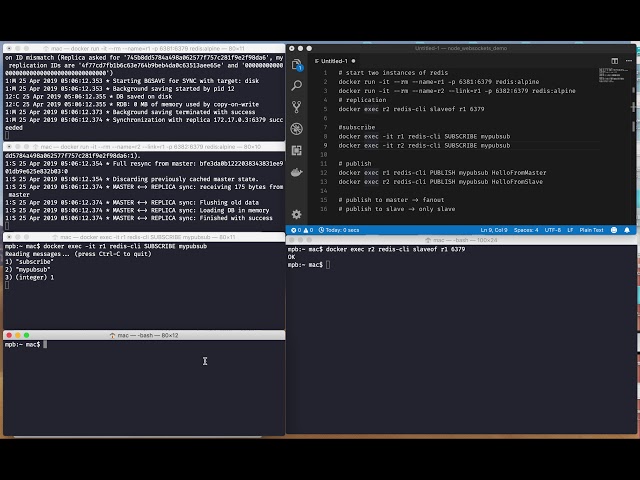Click 'Finished with success' log line in r2 terminal
This screenshot has height=480, width=640.
click(x=138, y=218)
